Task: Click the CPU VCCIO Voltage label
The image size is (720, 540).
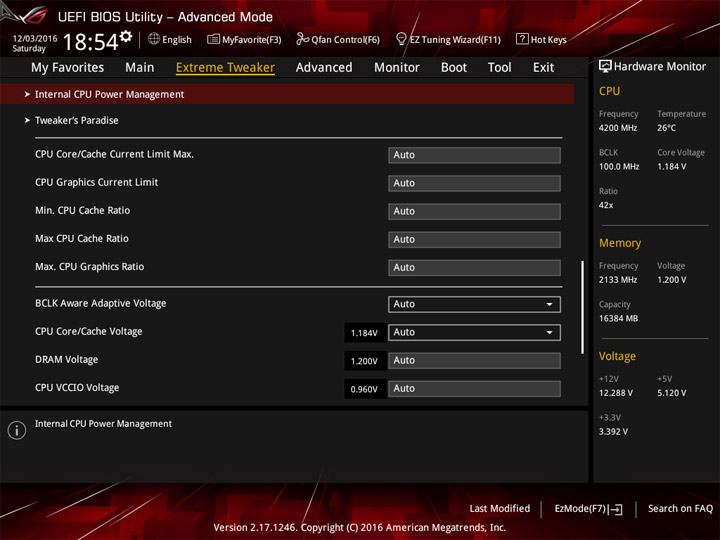Action: [x=77, y=388]
